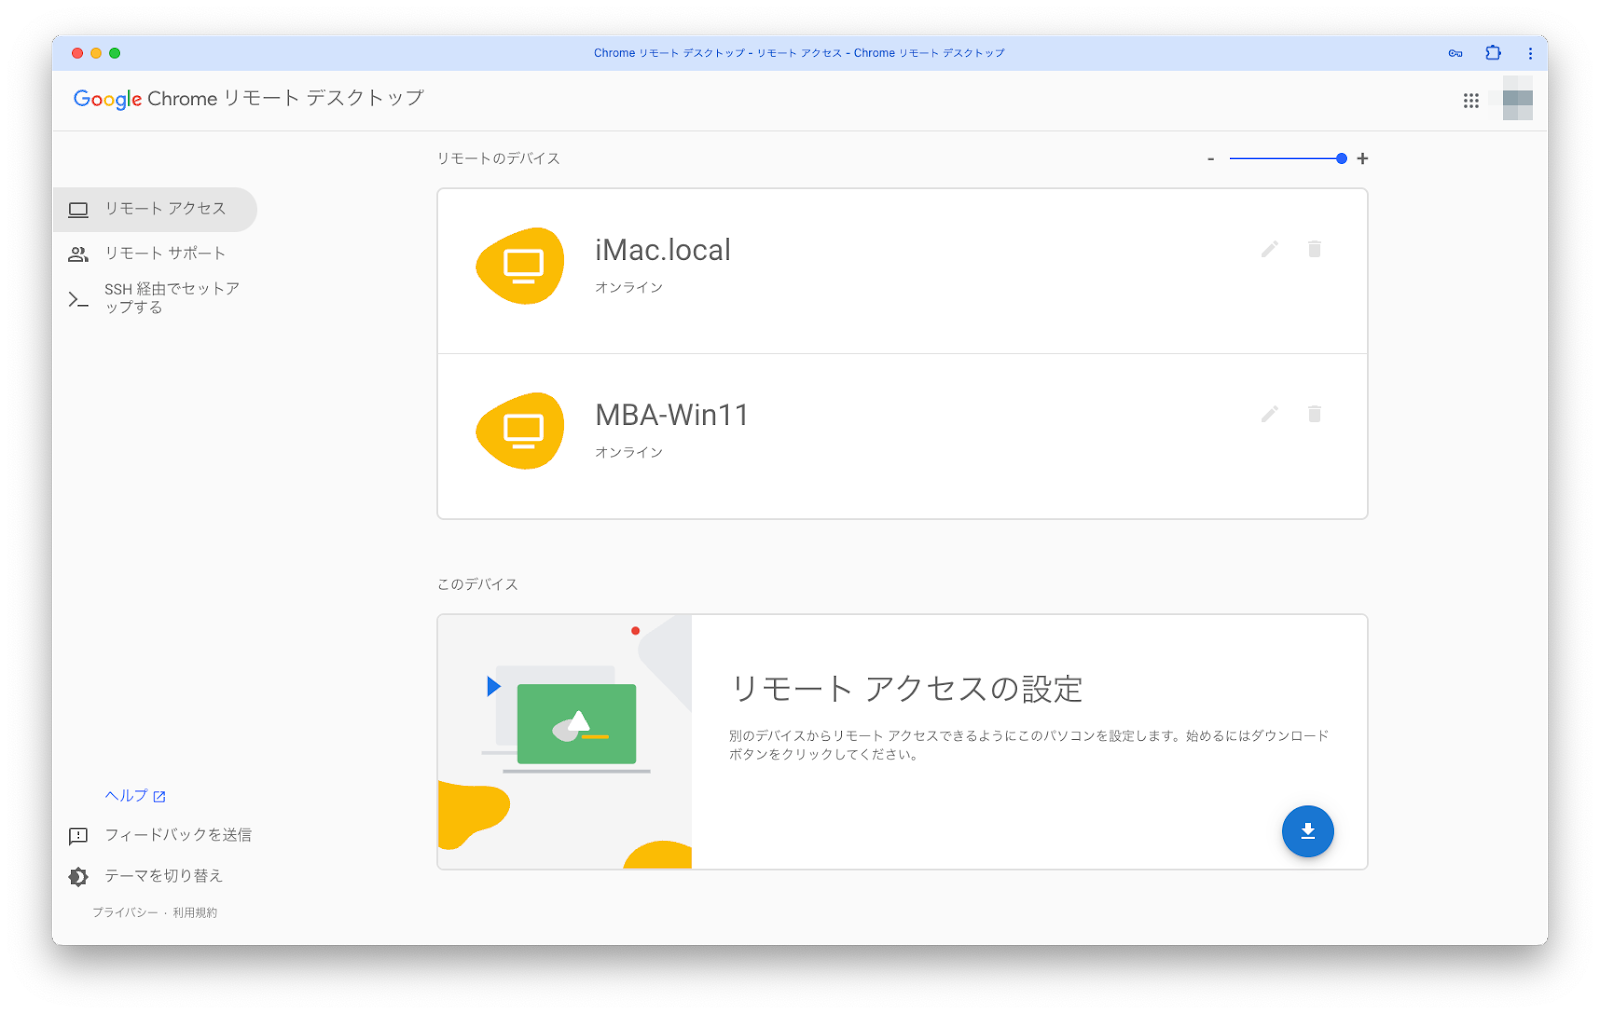Open the ヘルプ link

pyautogui.click(x=135, y=796)
